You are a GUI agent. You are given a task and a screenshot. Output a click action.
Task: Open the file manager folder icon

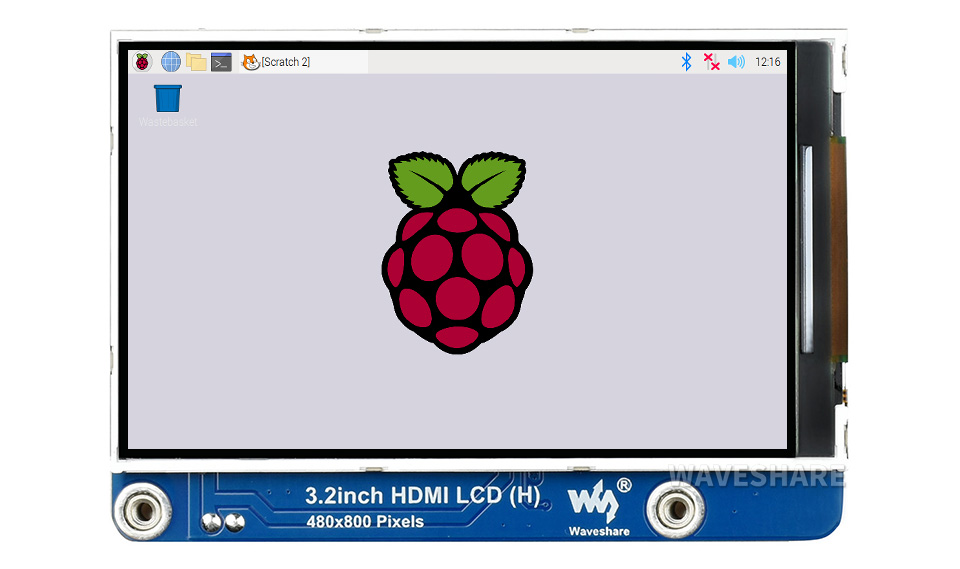coord(196,62)
